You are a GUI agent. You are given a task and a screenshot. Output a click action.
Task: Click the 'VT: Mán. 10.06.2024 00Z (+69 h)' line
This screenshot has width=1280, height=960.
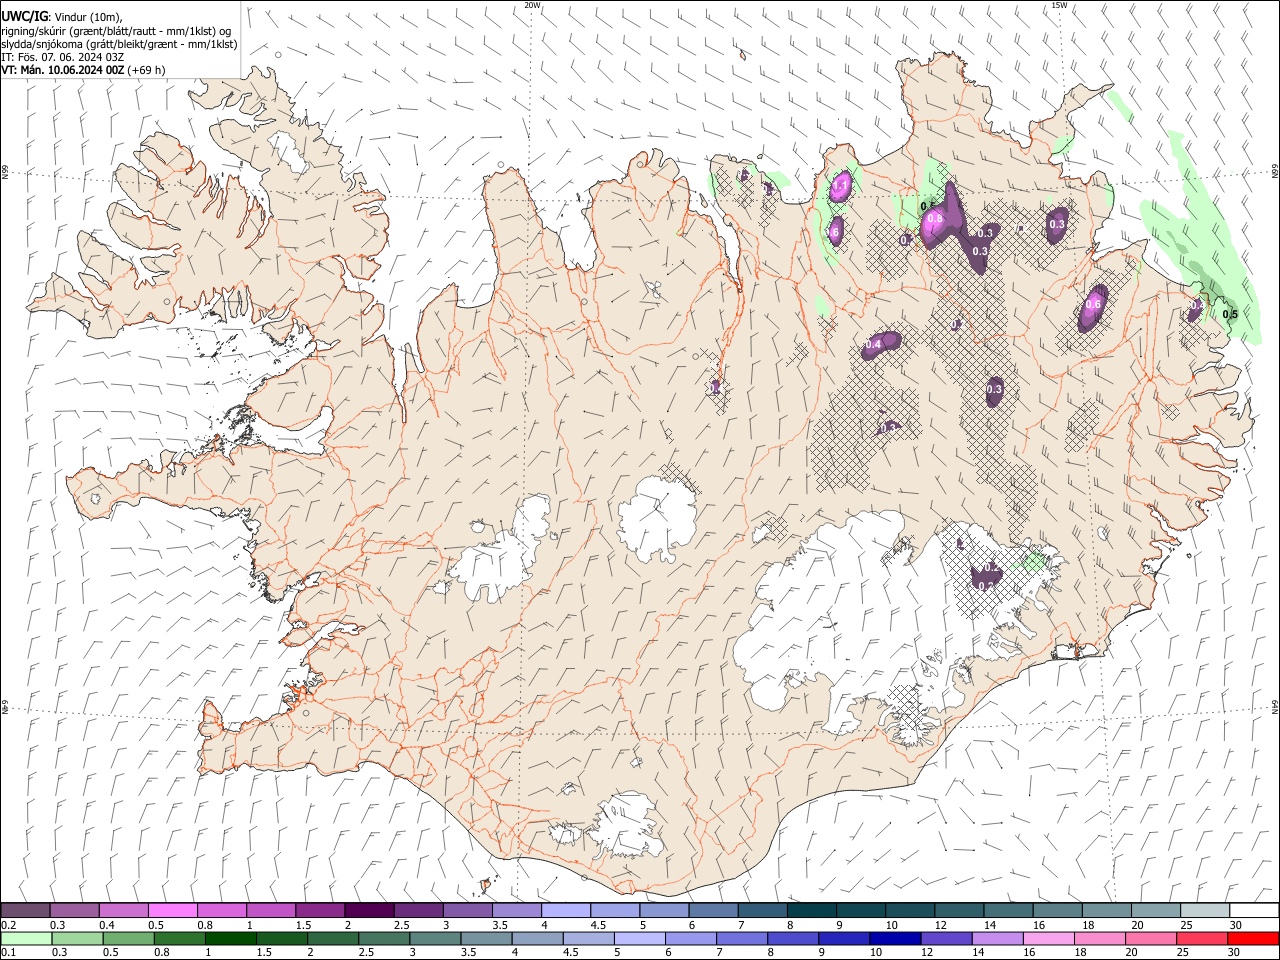click(x=83, y=70)
